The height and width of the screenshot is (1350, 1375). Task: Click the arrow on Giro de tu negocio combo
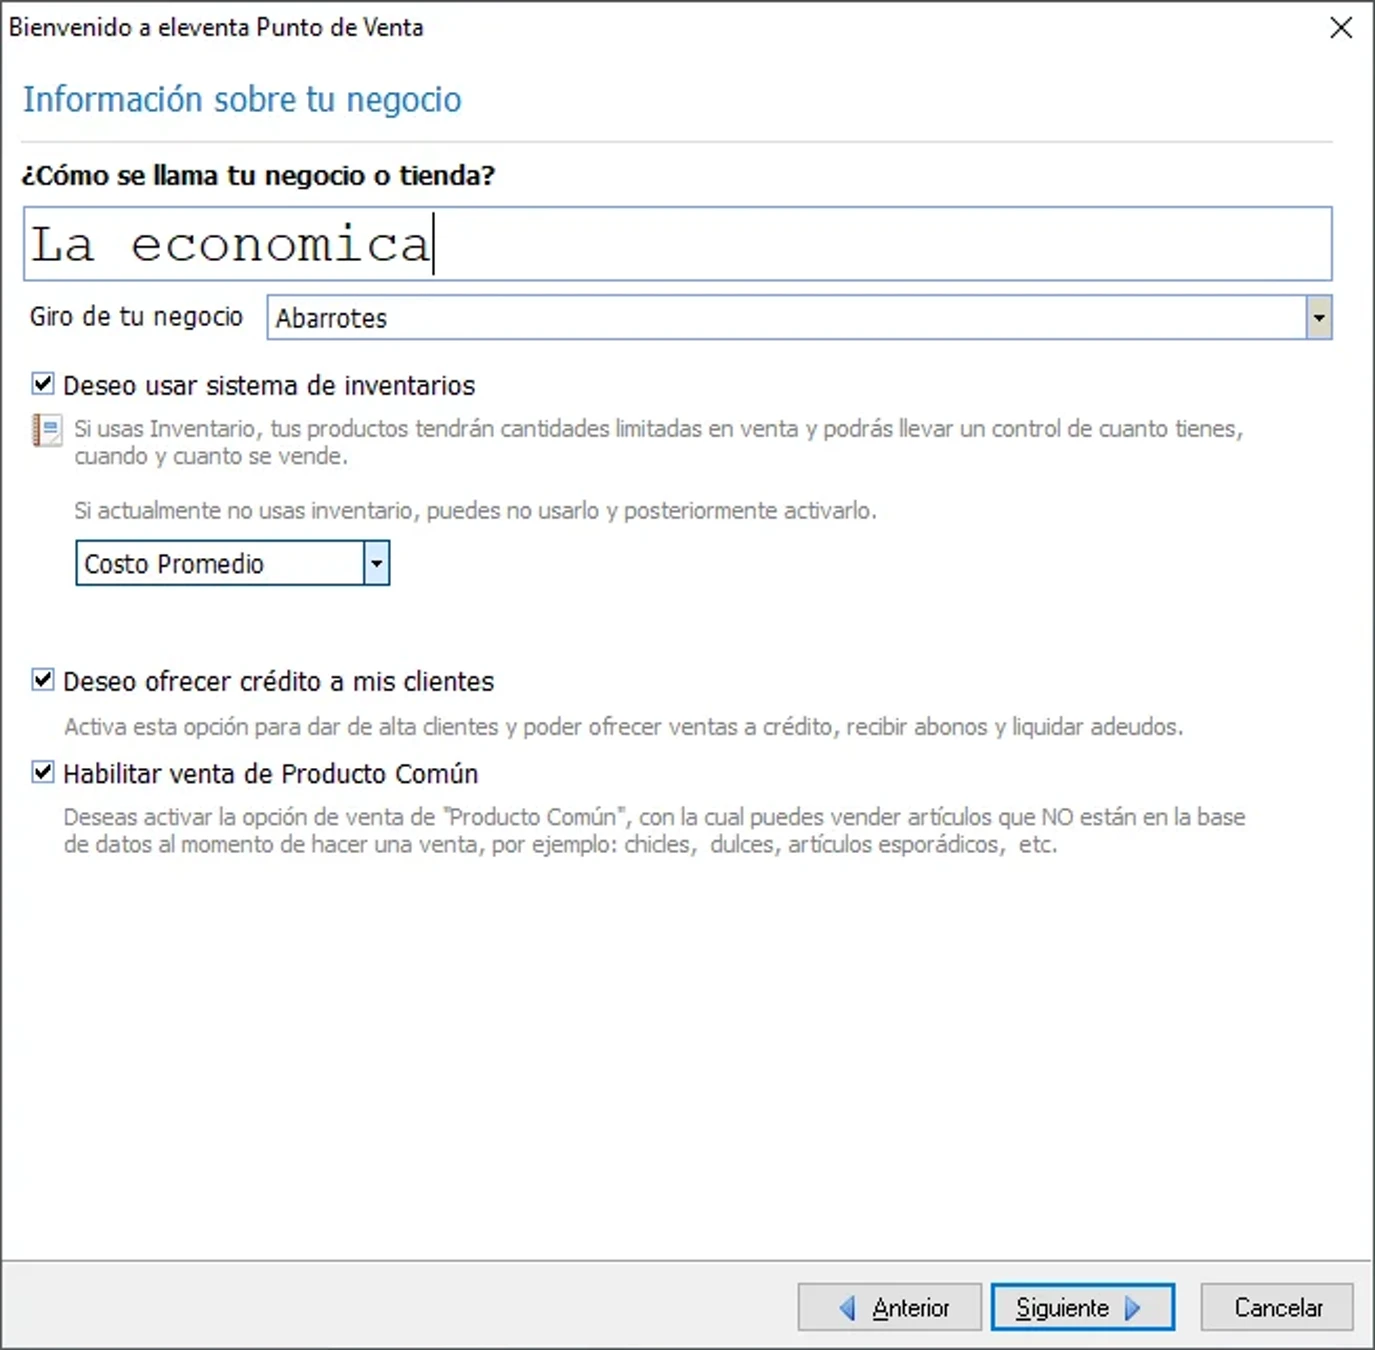pos(1320,317)
